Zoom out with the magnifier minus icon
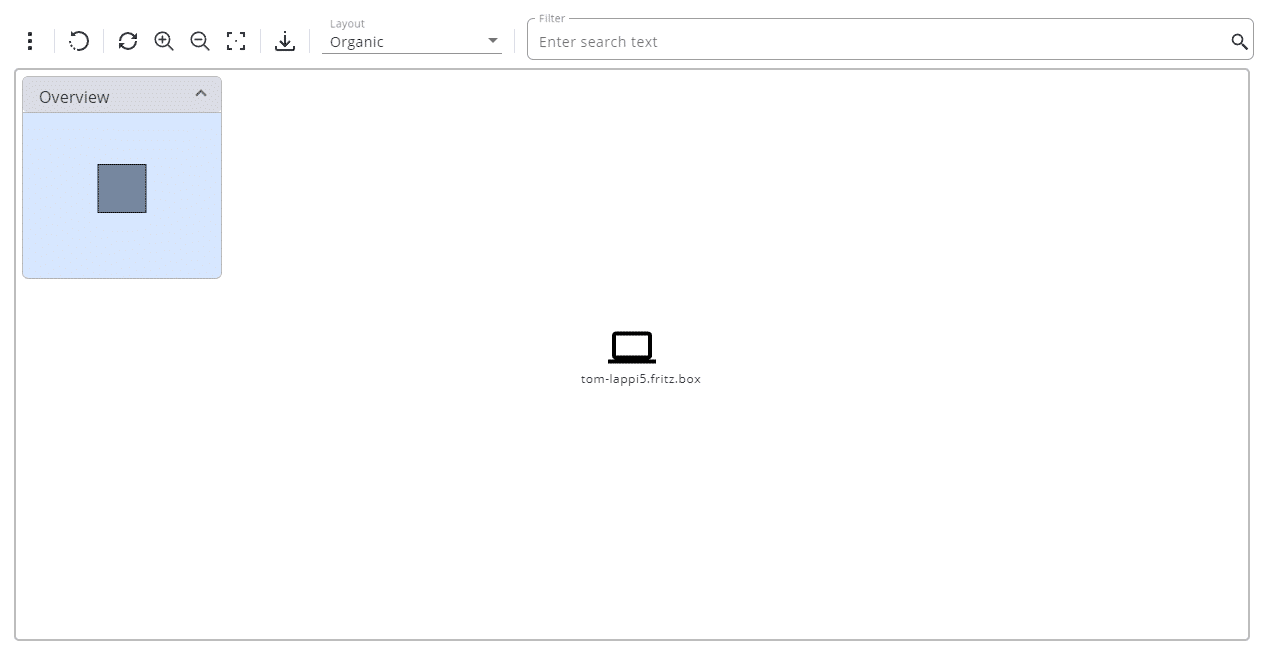 pos(200,41)
